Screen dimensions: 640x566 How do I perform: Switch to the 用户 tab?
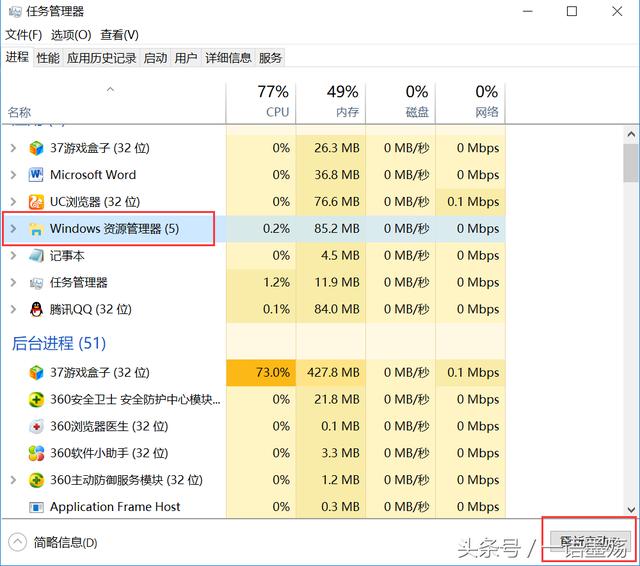point(186,58)
